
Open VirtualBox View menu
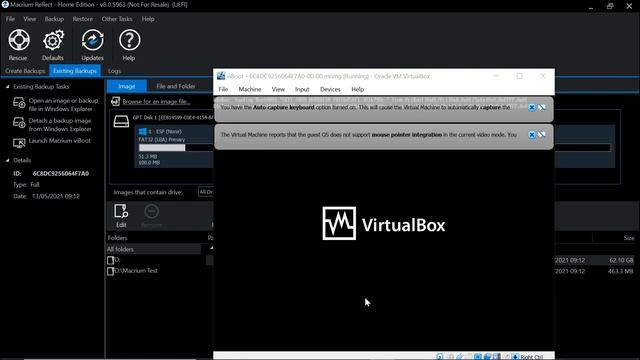pos(278,89)
